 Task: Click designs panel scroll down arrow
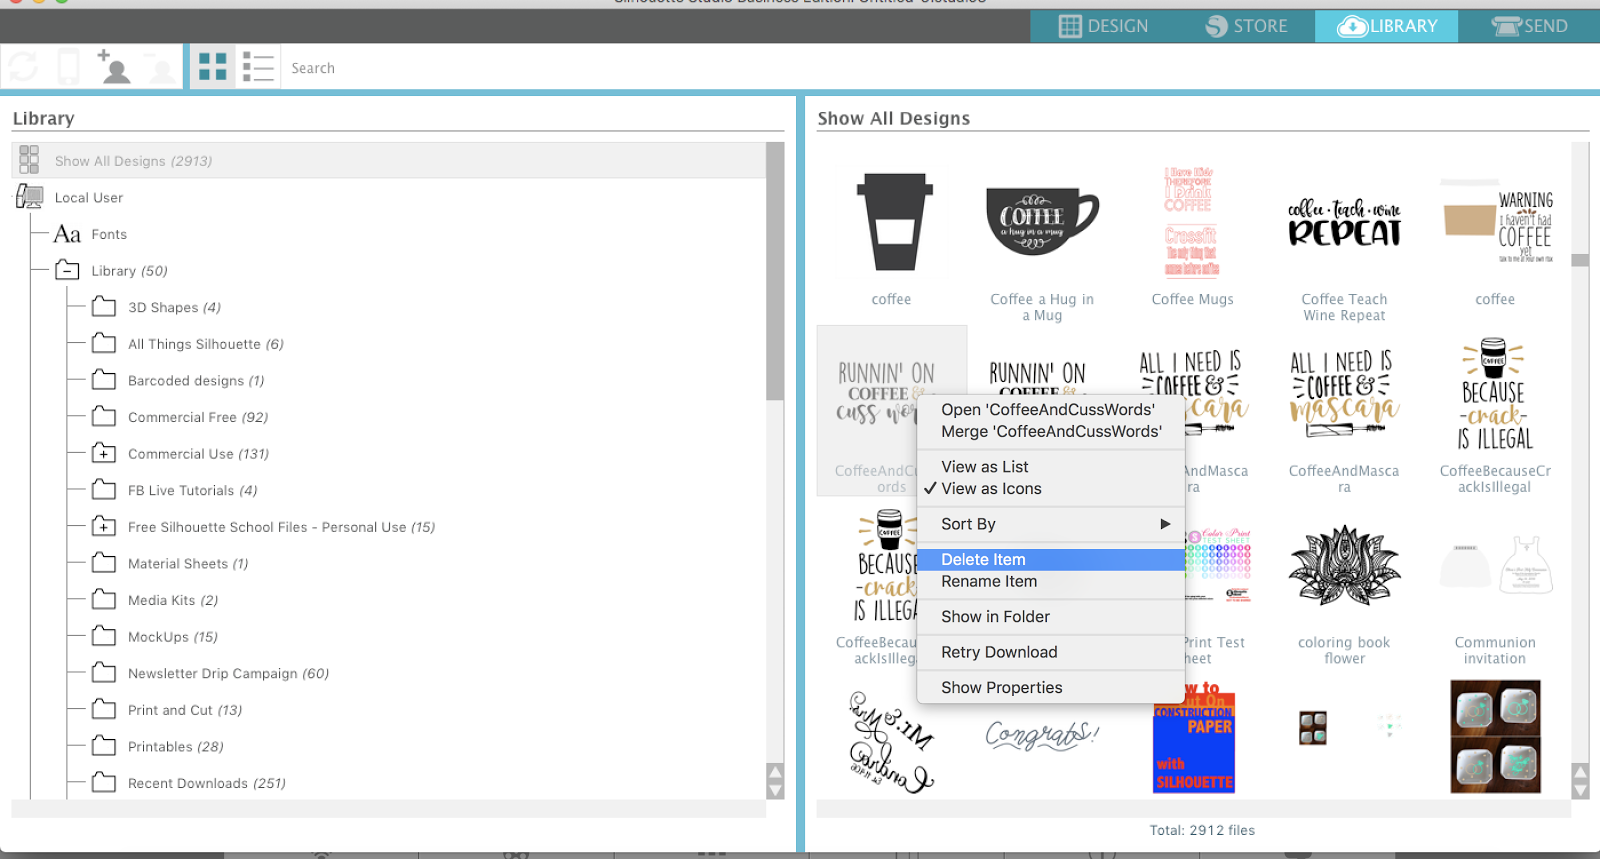click(1580, 791)
